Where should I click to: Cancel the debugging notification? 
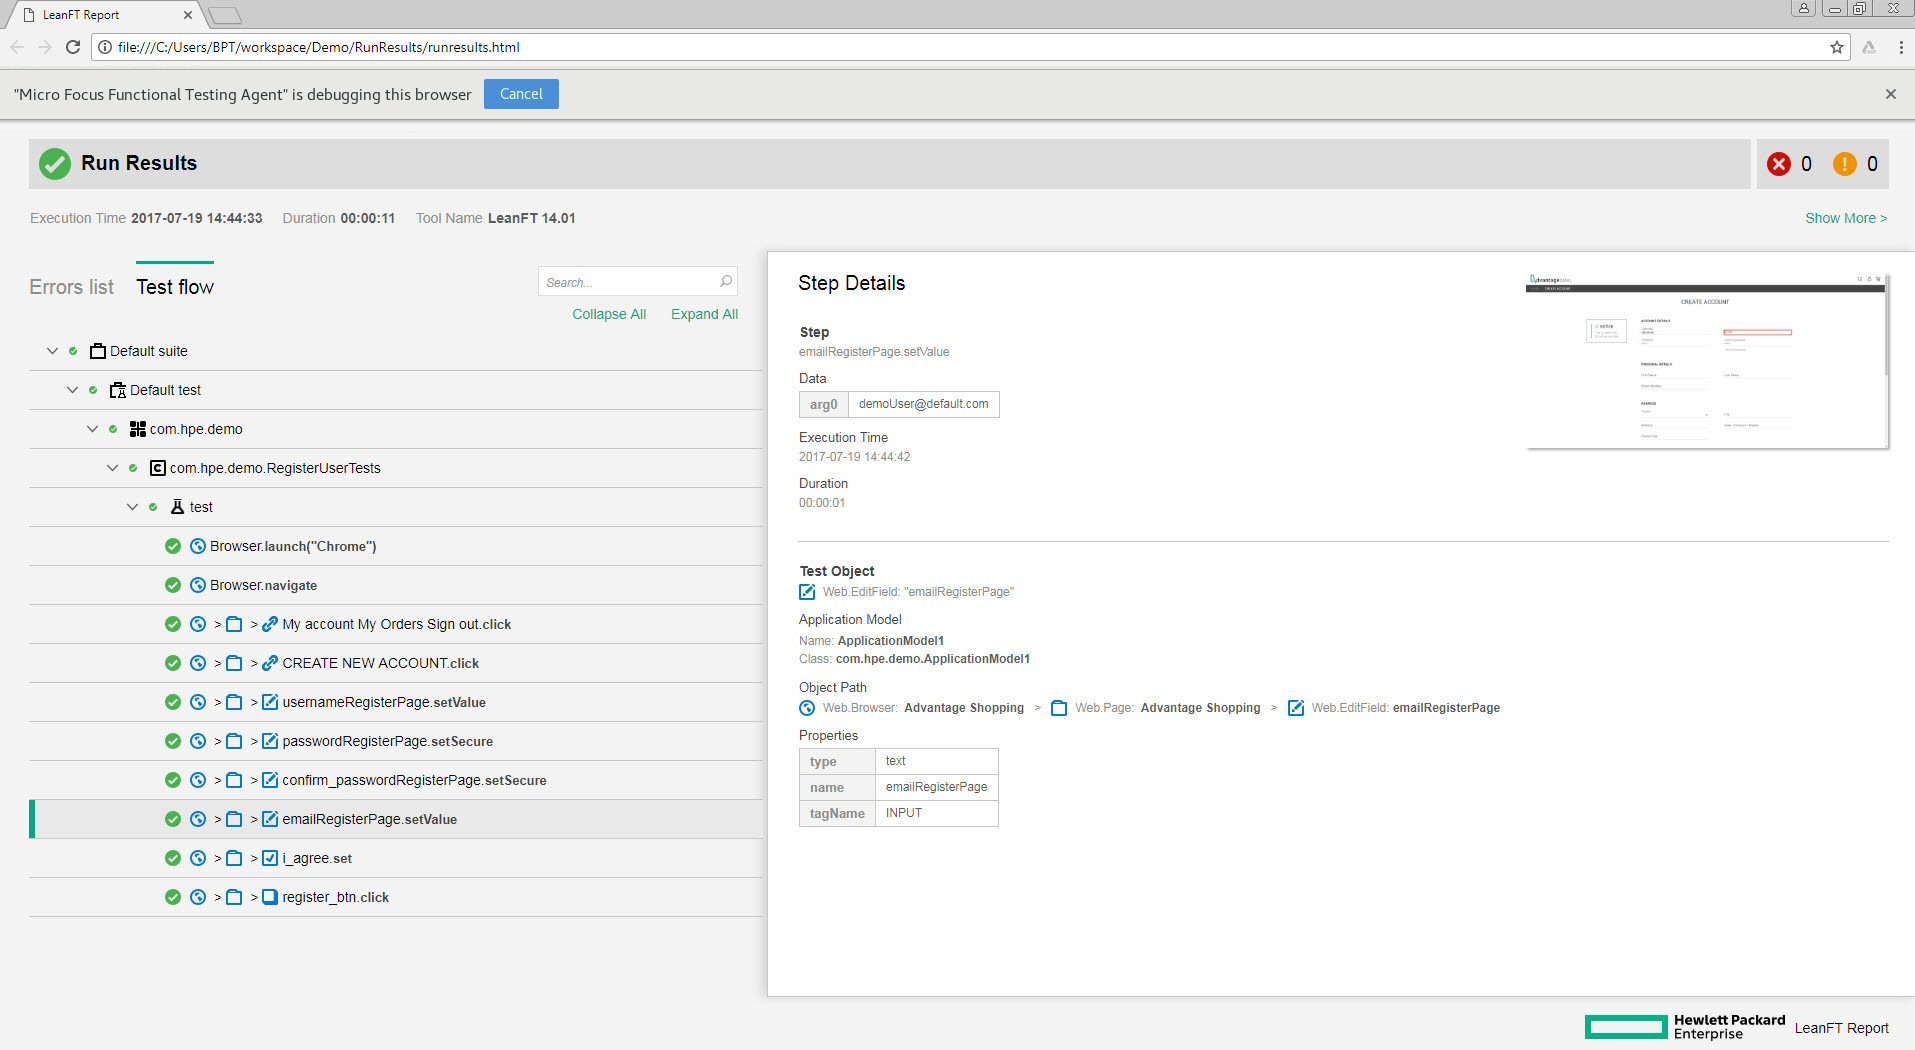[x=521, y=94]
